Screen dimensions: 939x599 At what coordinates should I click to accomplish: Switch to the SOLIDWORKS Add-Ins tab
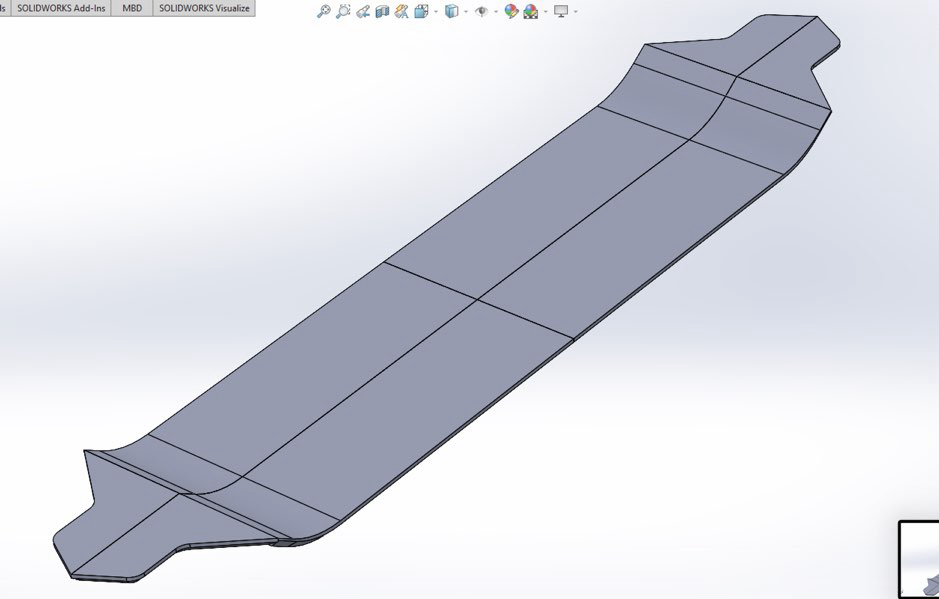point(61,8)
